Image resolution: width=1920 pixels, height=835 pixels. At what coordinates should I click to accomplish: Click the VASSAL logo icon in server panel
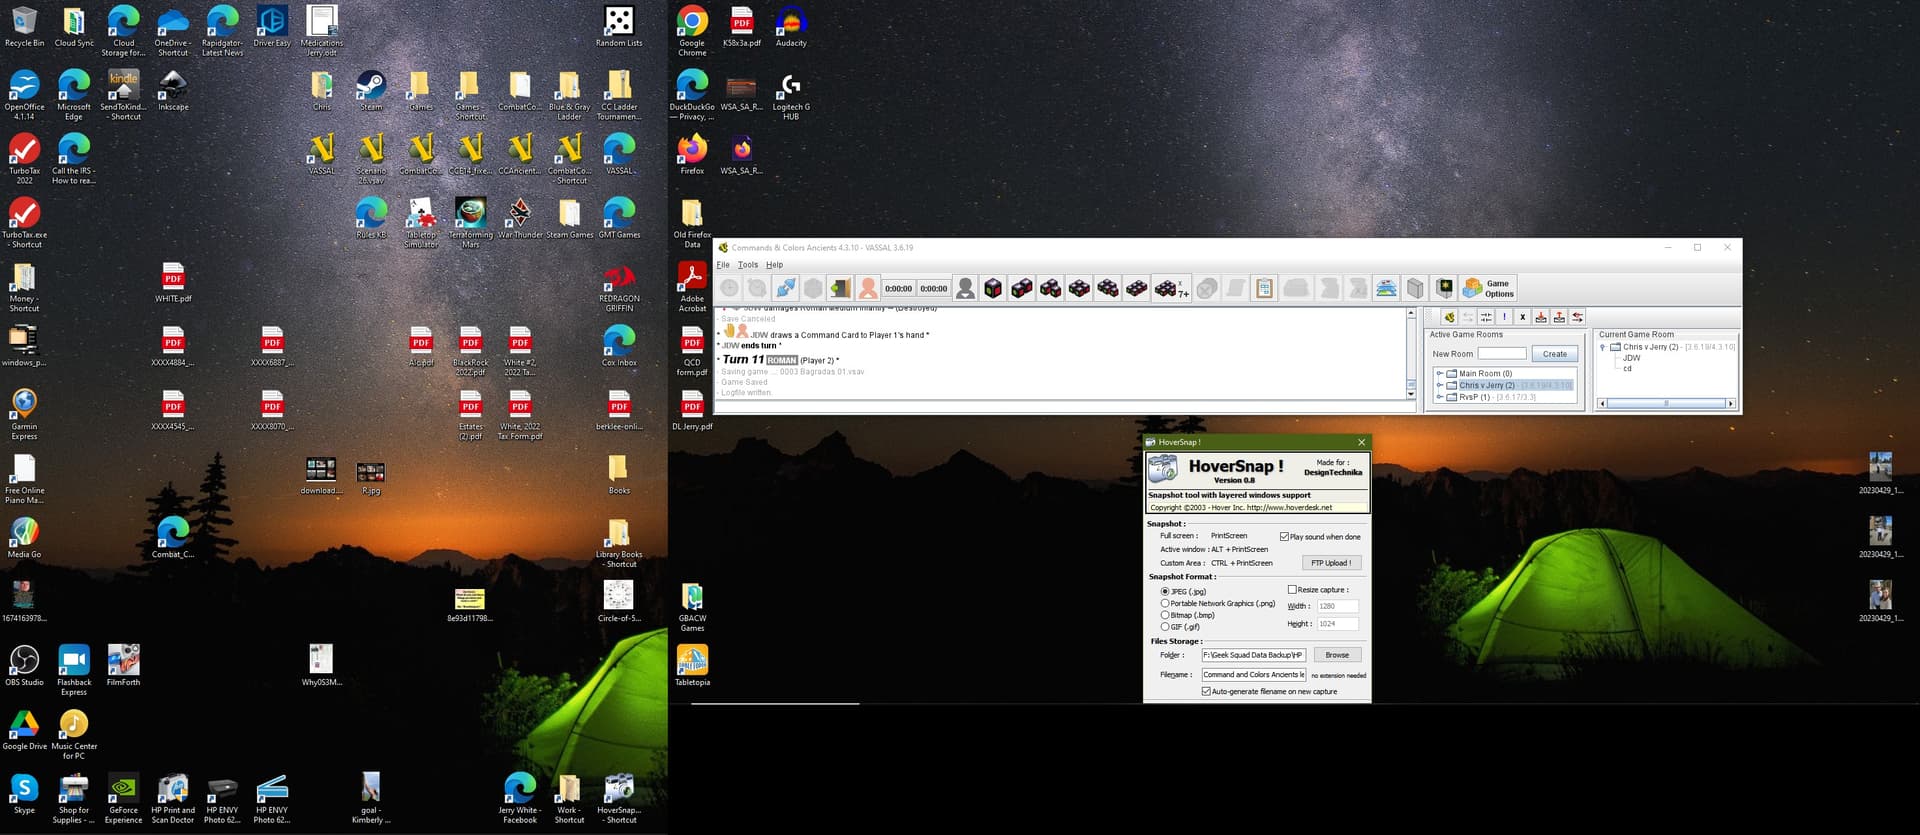pos(1449,317)
